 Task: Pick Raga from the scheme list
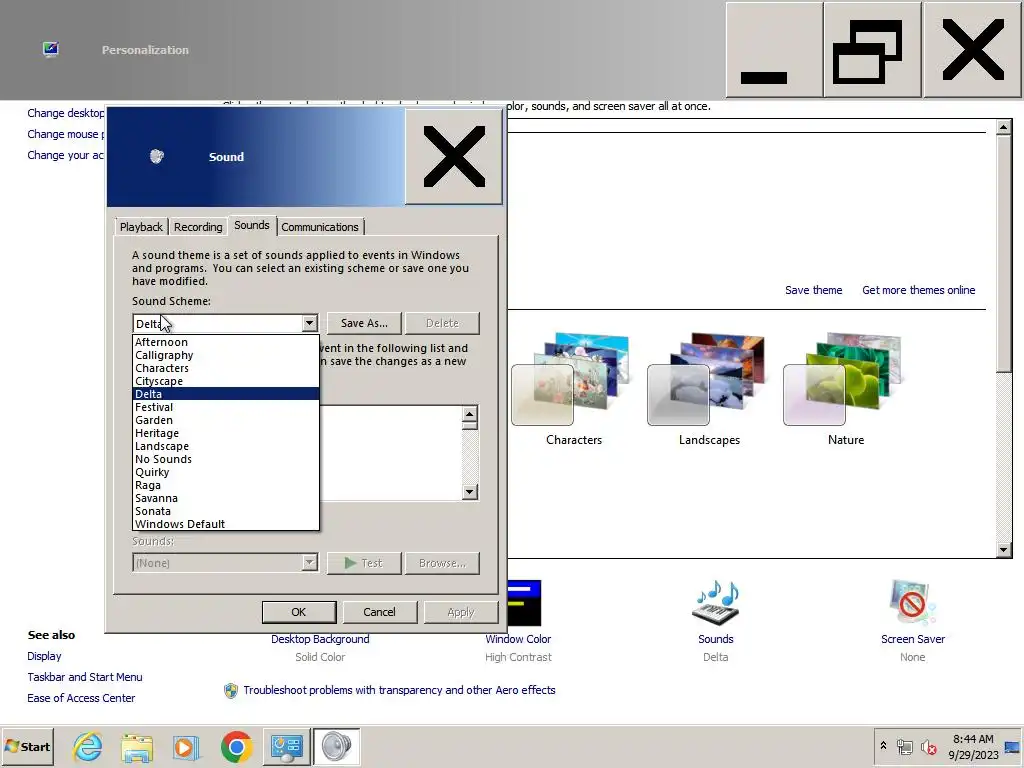tap(225, 485)
